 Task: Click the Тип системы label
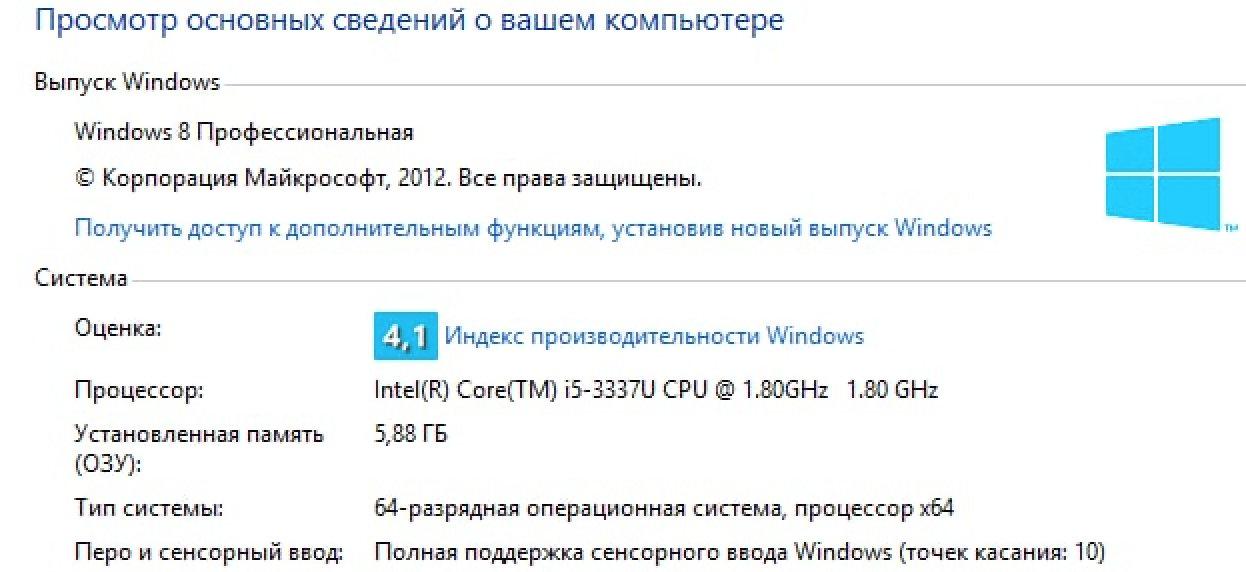(x=149, y=509)
